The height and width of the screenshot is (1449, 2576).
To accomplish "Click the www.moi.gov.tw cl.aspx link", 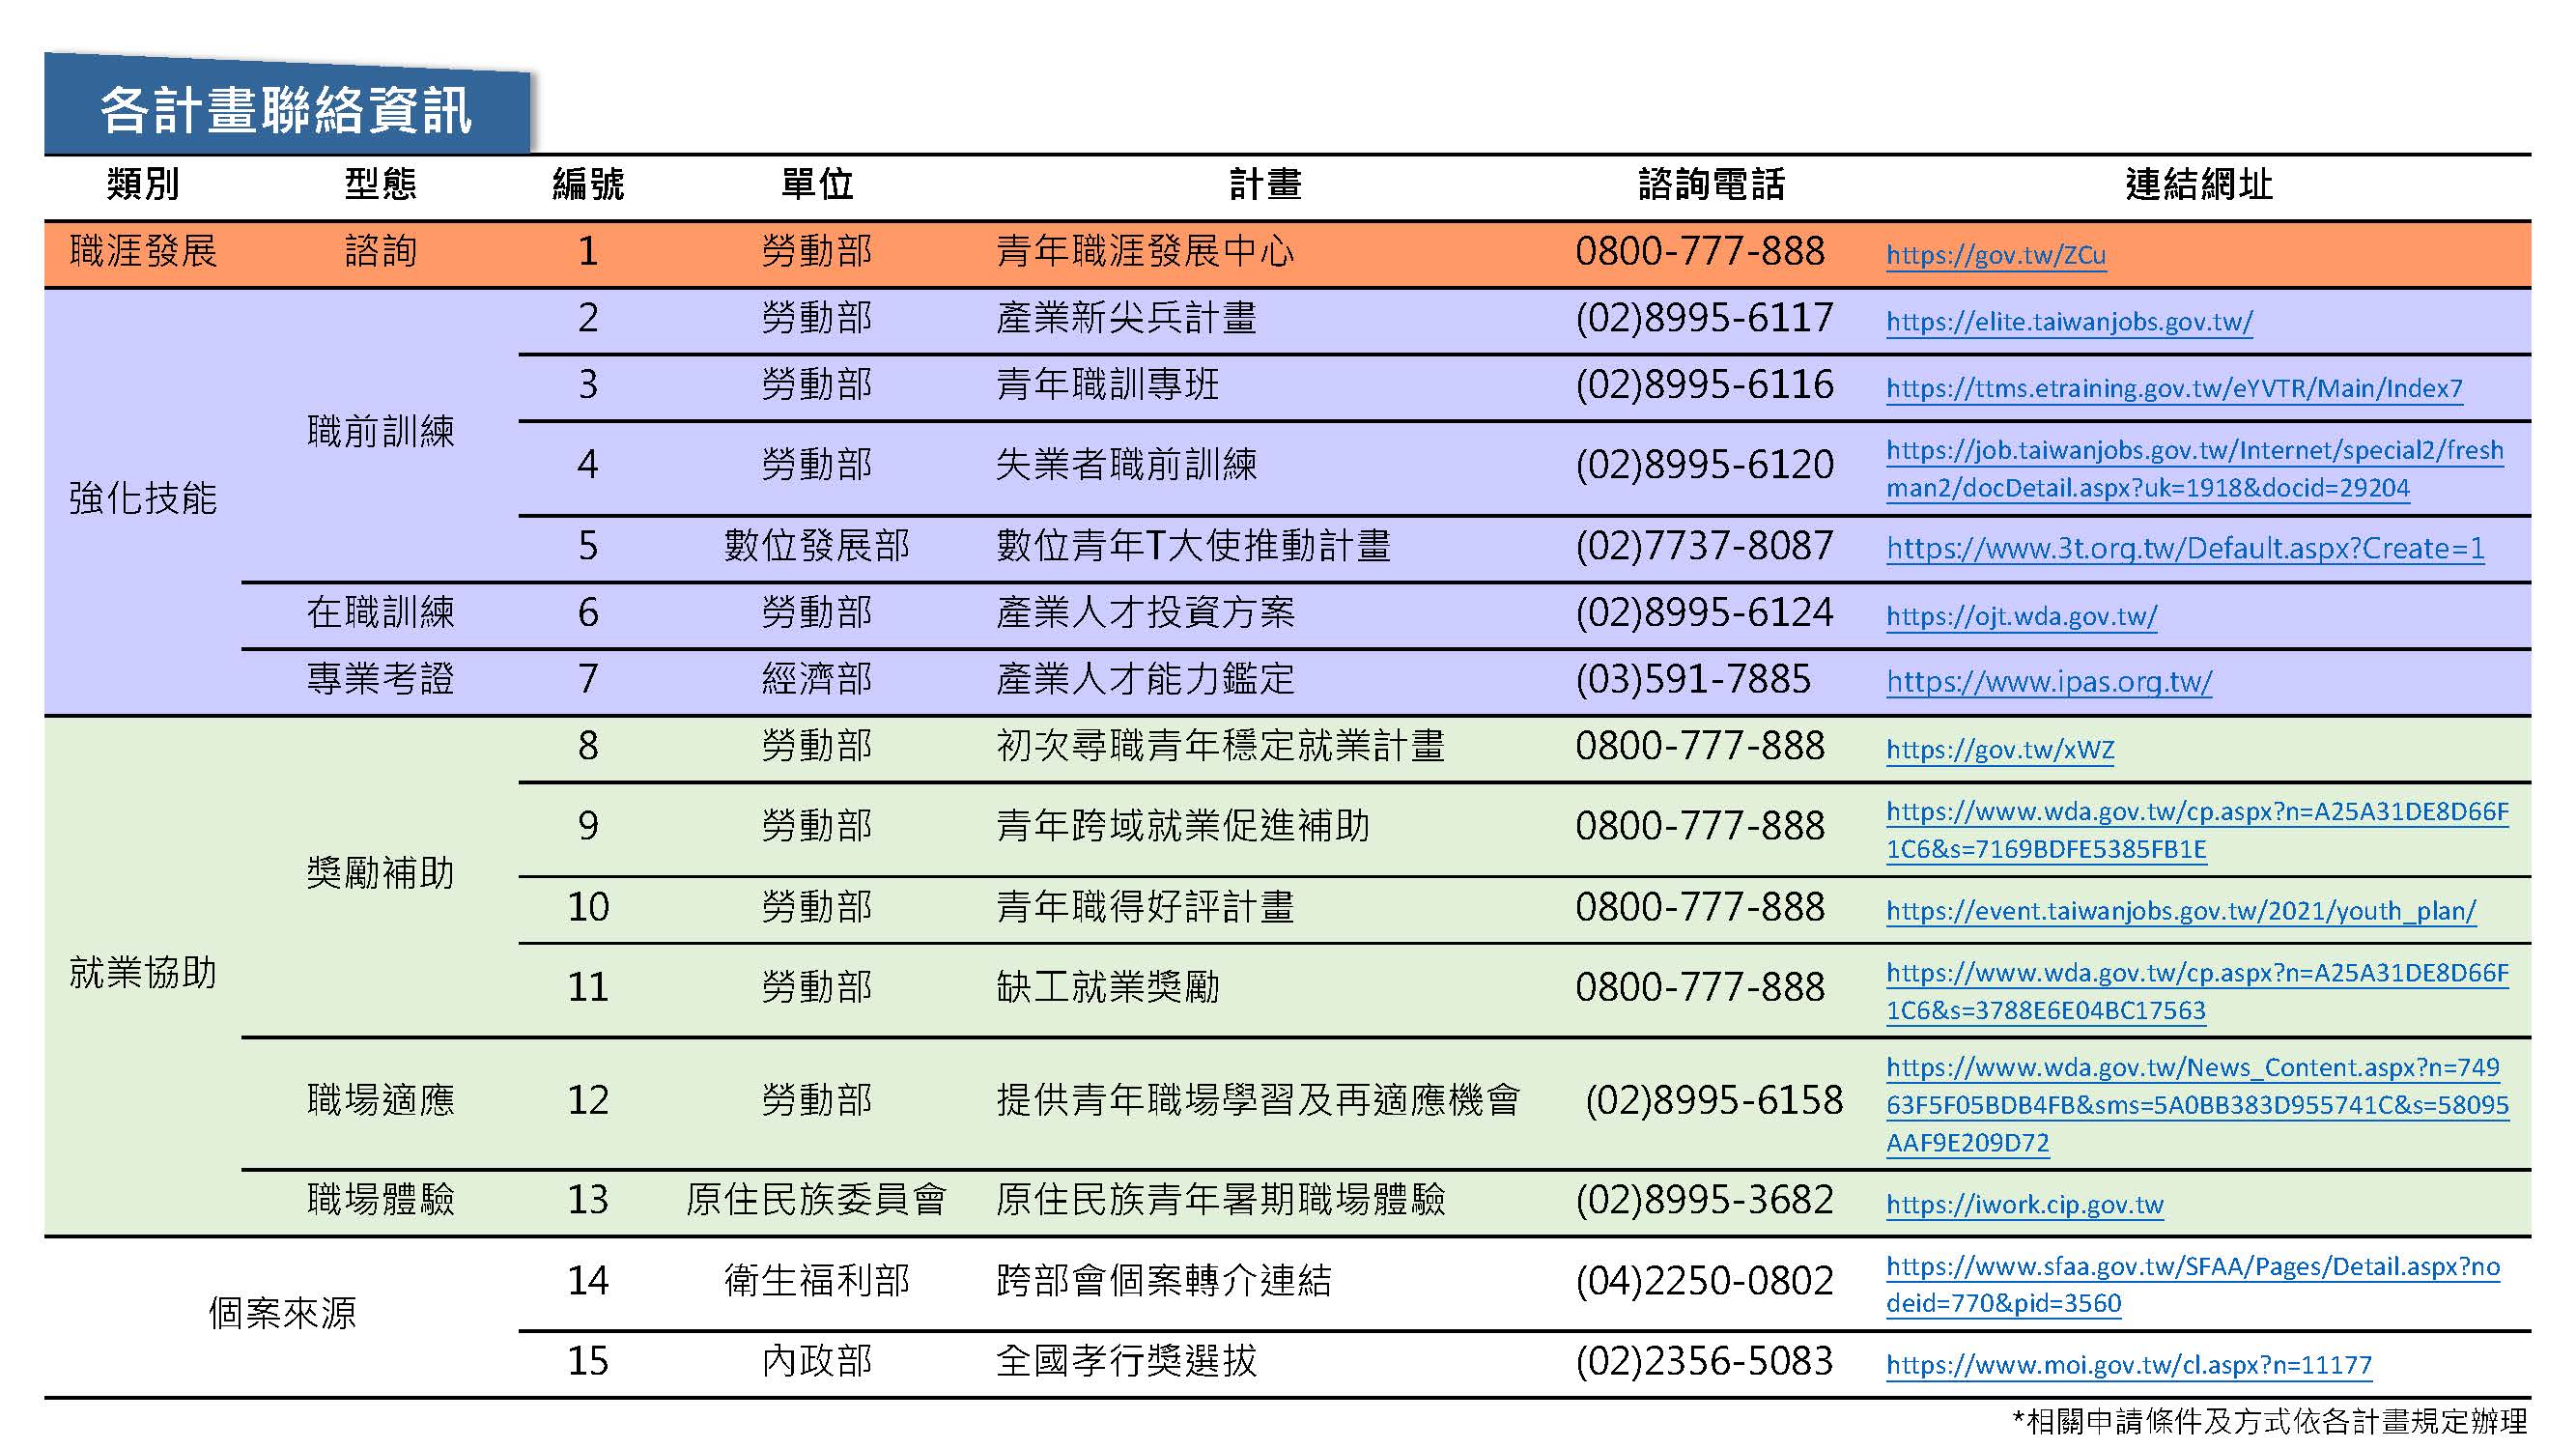I will click(x=2128, y=1365).
